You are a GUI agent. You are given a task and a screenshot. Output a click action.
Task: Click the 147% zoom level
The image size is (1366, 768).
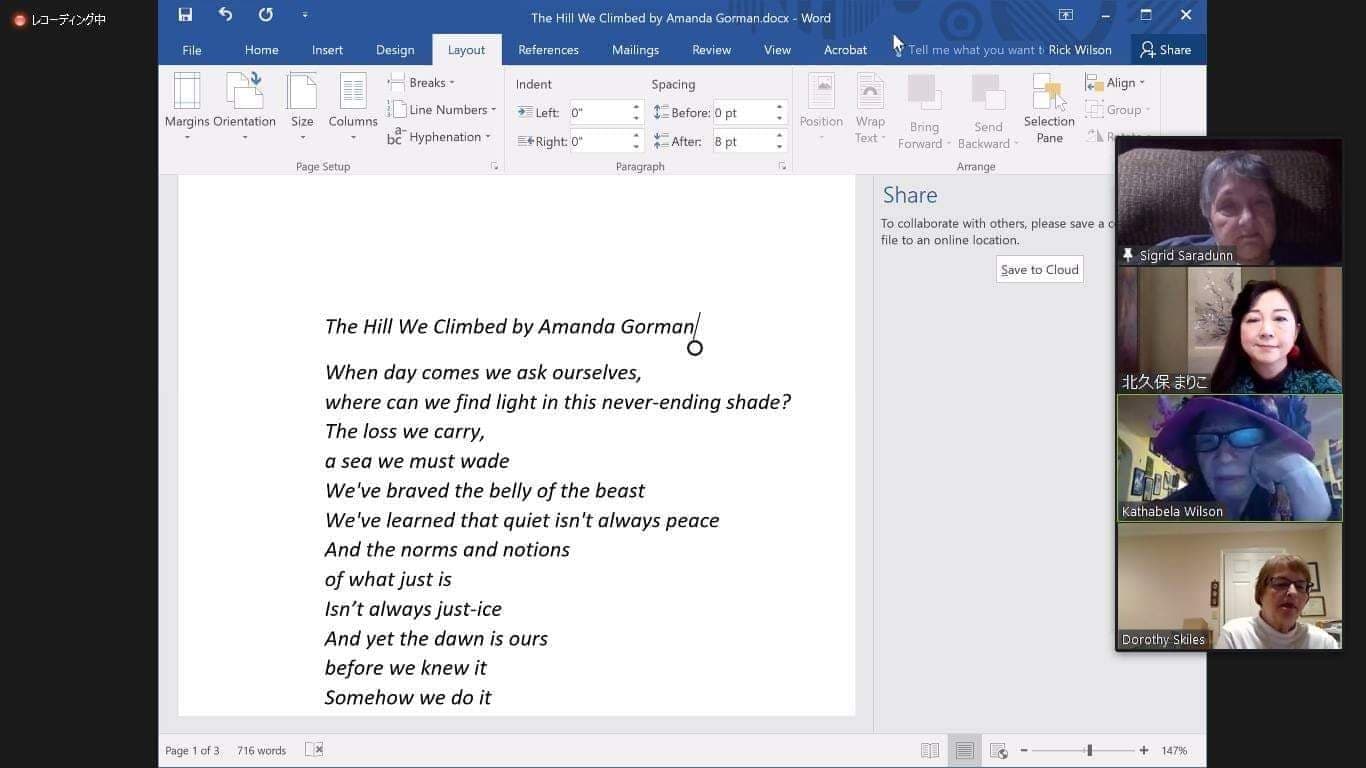click(1174, 750)
